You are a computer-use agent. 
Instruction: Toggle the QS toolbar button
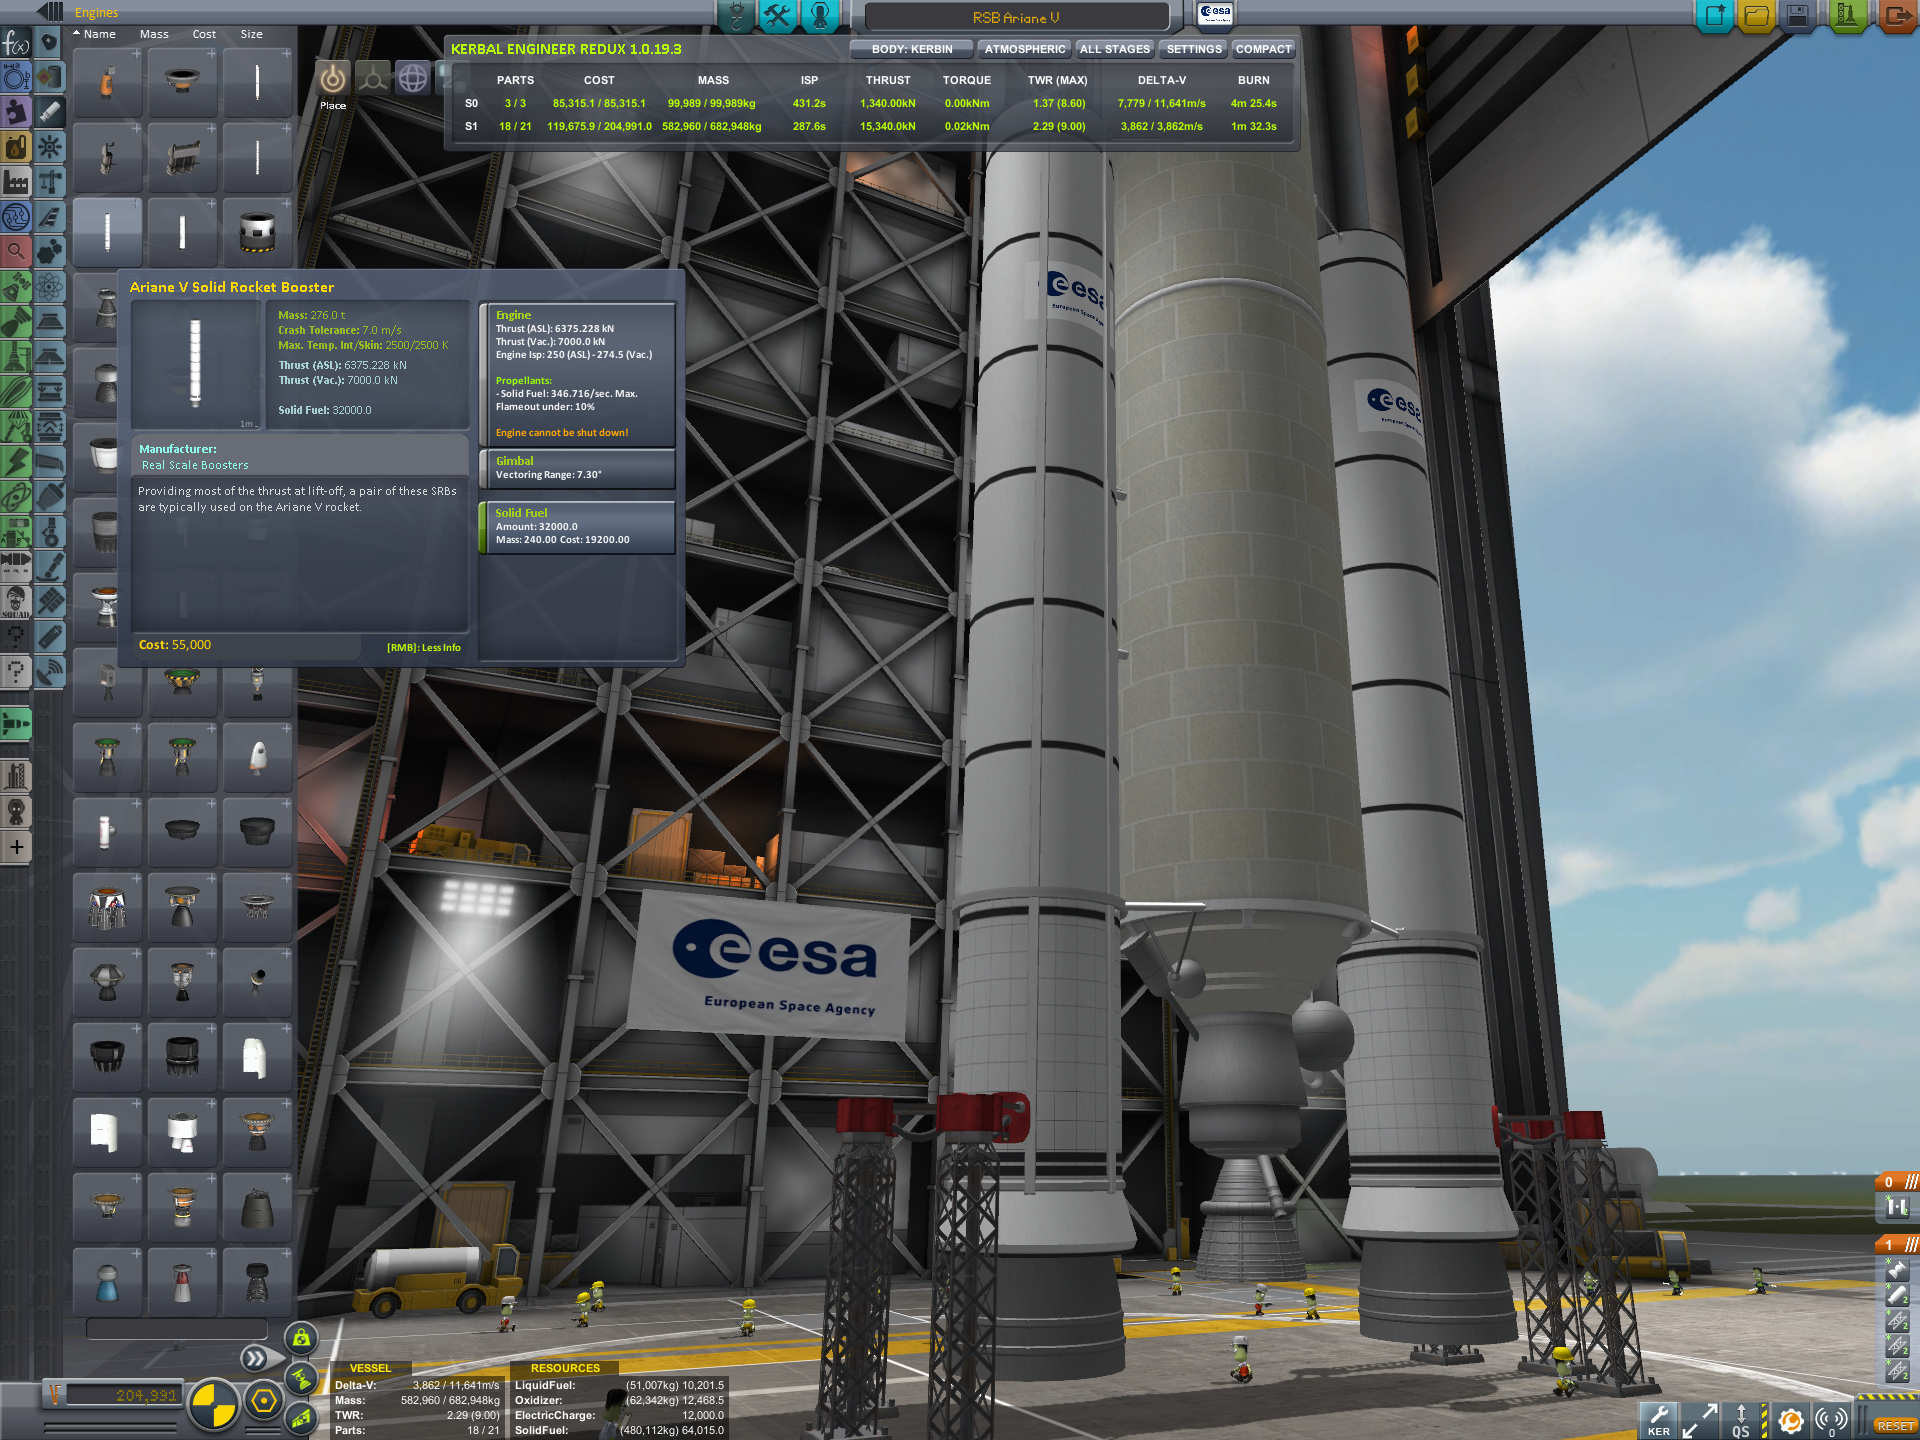click(1741, 1420)
